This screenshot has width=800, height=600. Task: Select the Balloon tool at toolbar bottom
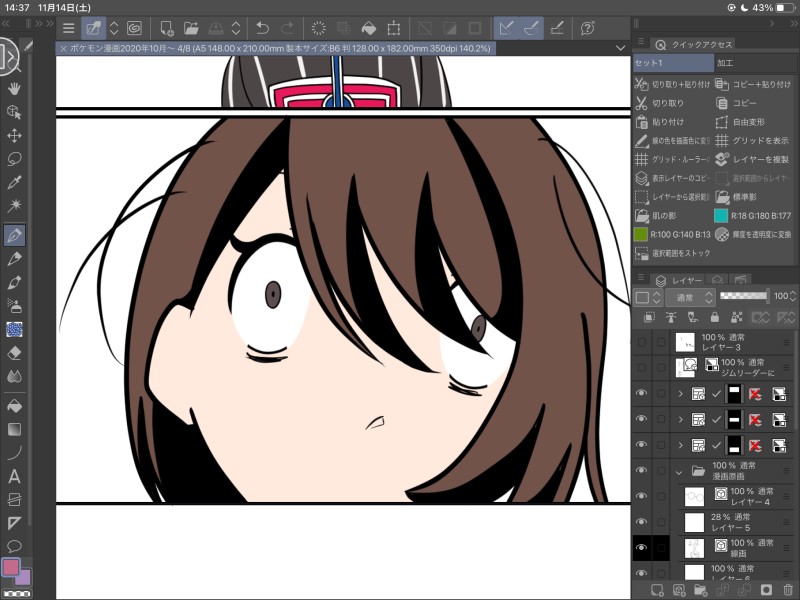click(14, 546)
